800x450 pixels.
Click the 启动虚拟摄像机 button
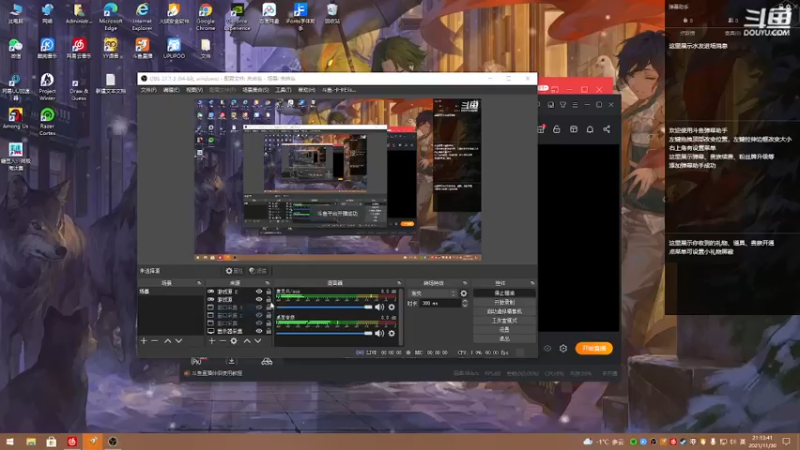pos(505,311)
